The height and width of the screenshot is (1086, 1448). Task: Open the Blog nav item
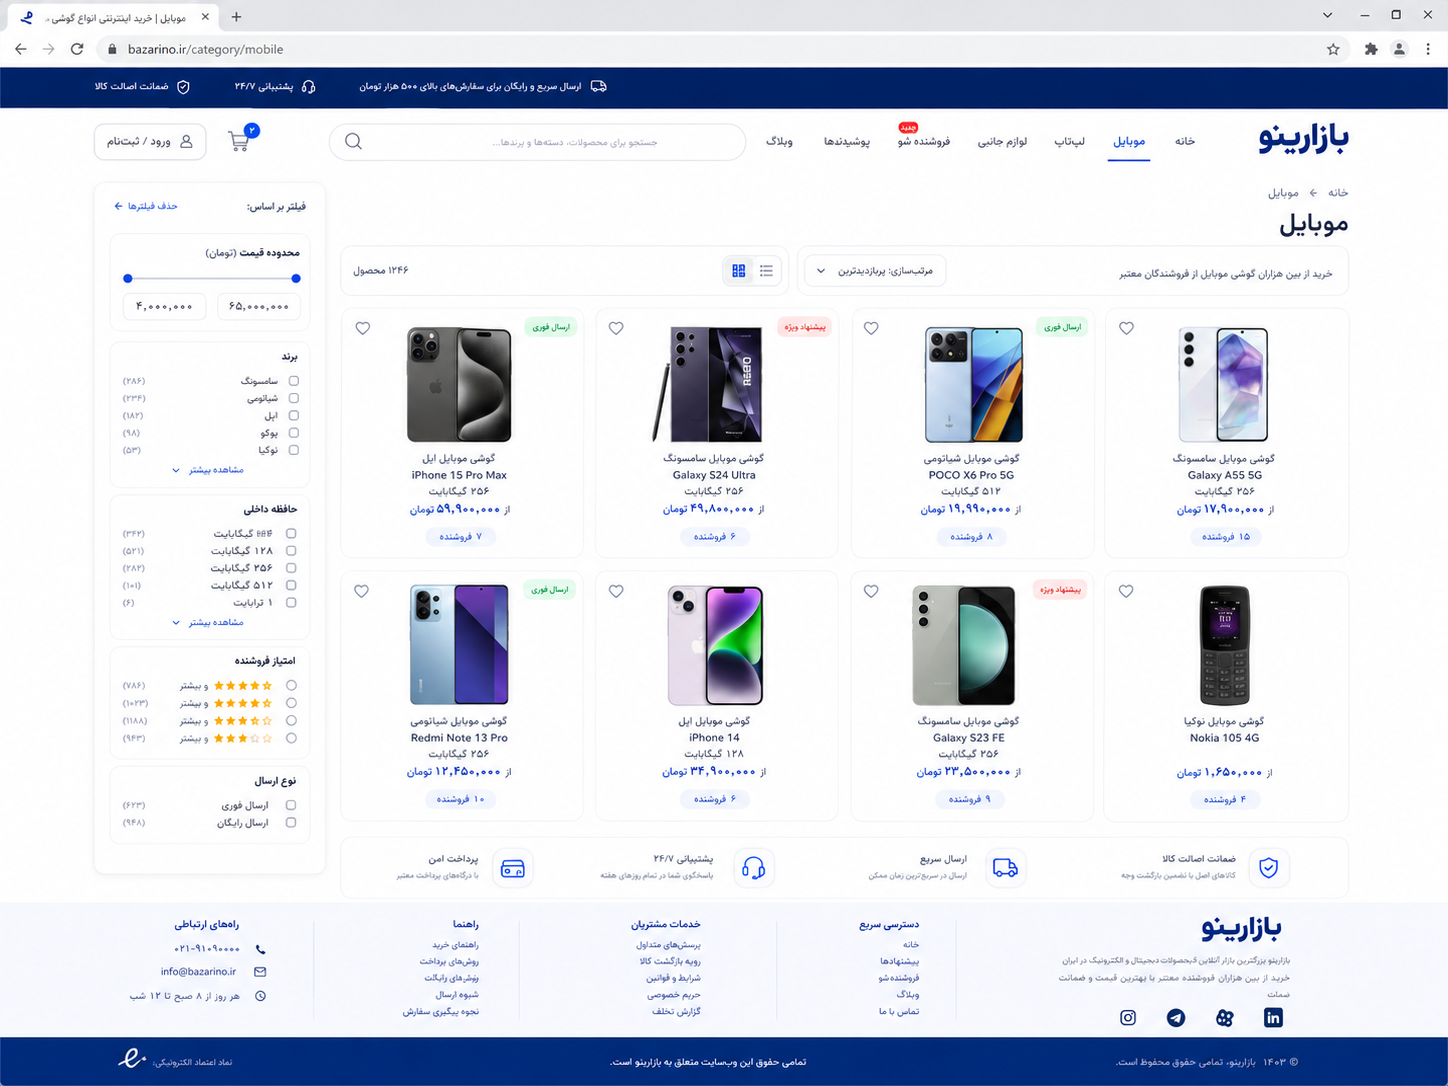click(x=779, y=141)
